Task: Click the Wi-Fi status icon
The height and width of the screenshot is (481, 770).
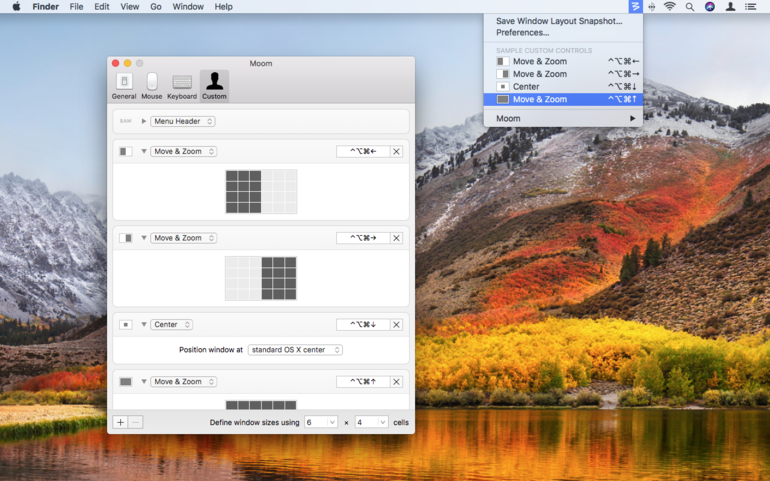Action: pos(669,6)
